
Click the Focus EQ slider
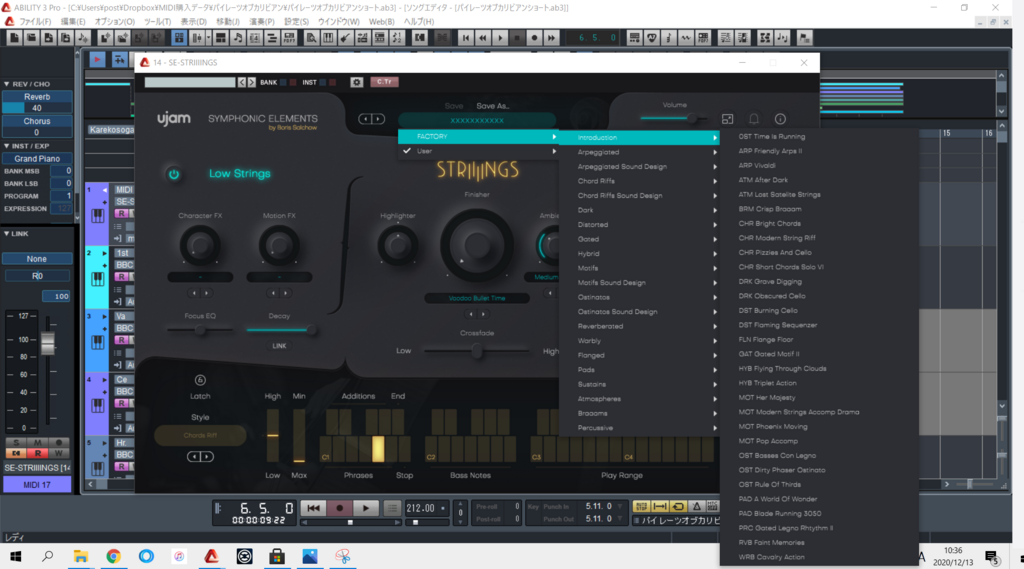(x=200, y=330)
